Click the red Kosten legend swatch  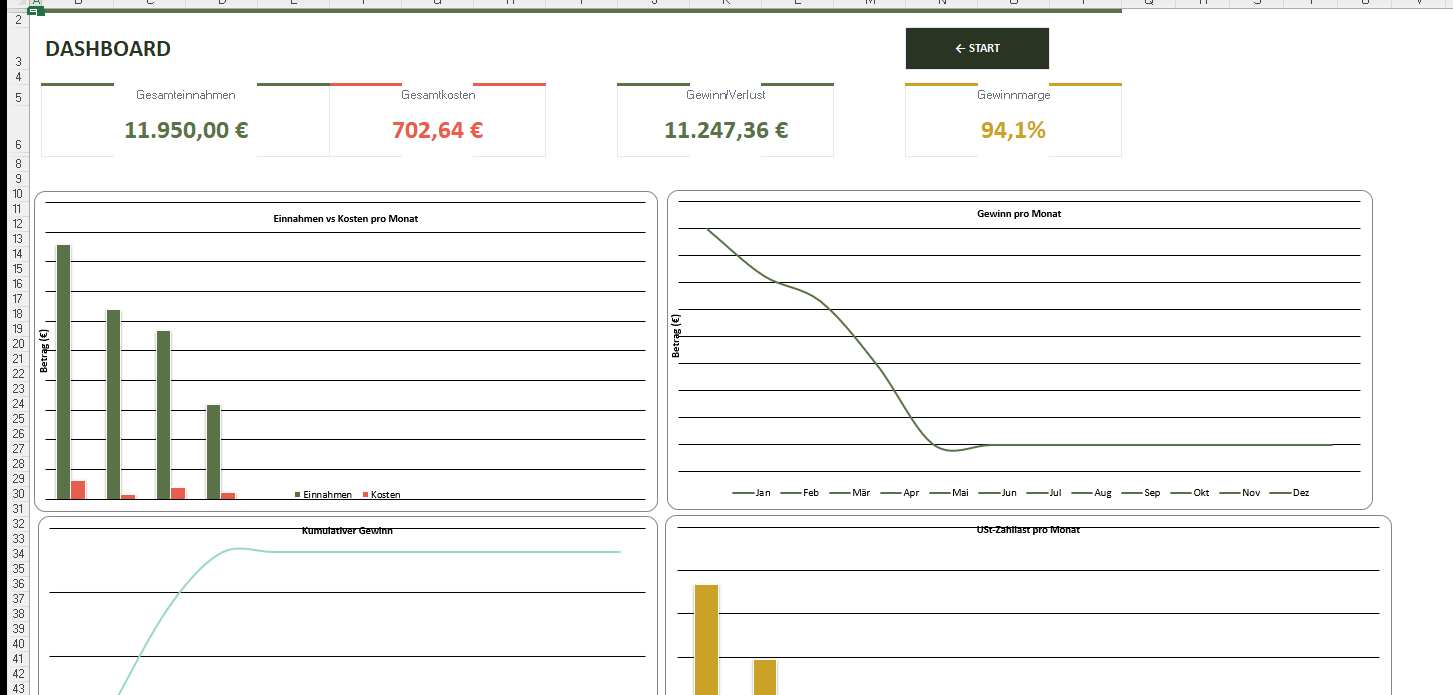[366, 495]
